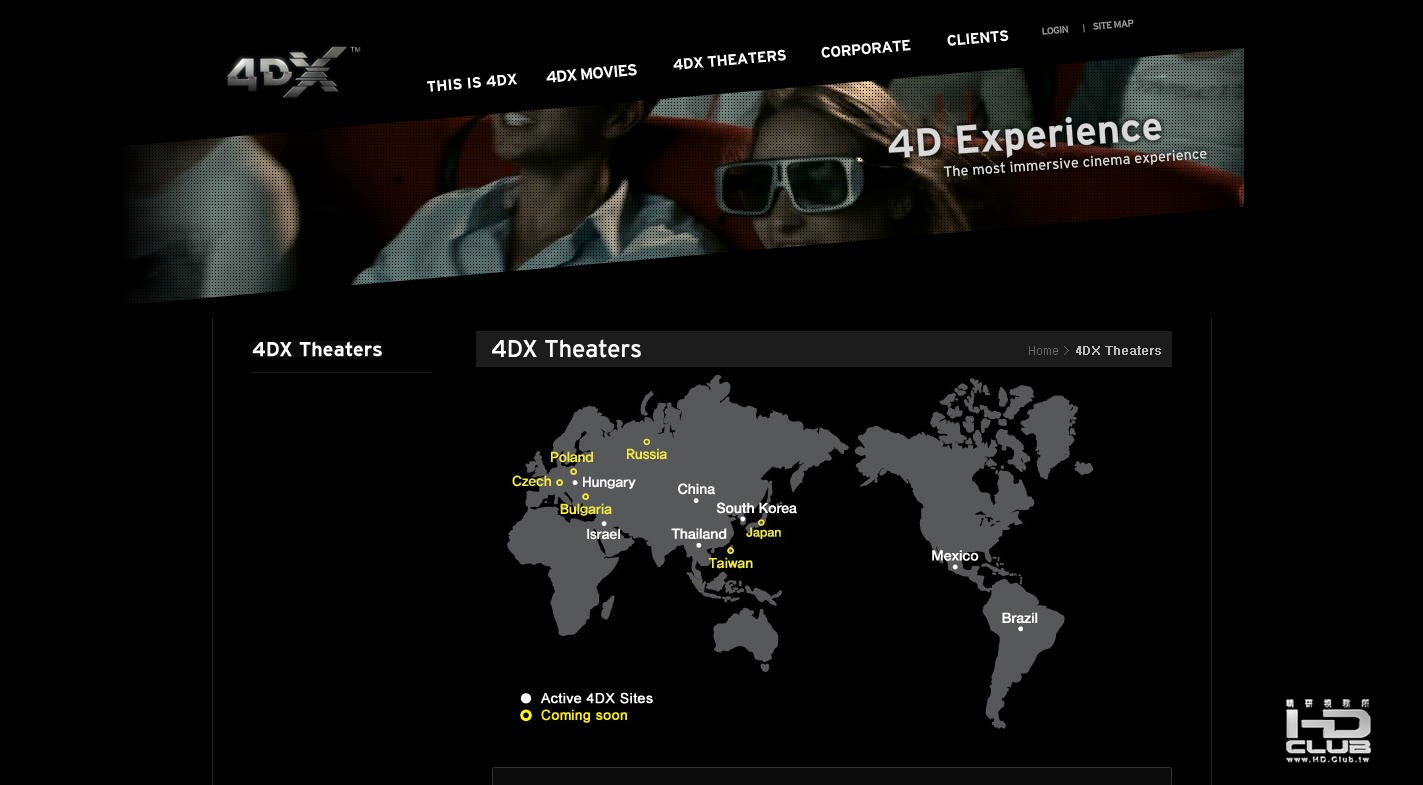1423x785 pixels.
Task: Click the Czech marker on the map
Action: click(x=559, y=483)
